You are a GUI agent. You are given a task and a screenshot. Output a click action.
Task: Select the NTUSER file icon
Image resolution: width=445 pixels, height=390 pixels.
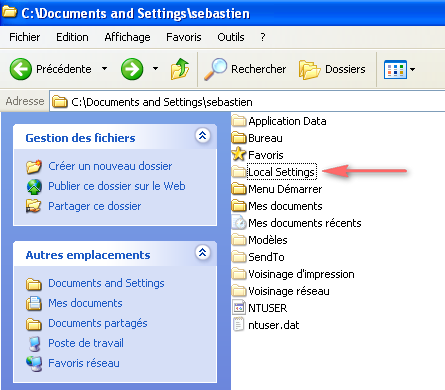[x=239, y=308]
